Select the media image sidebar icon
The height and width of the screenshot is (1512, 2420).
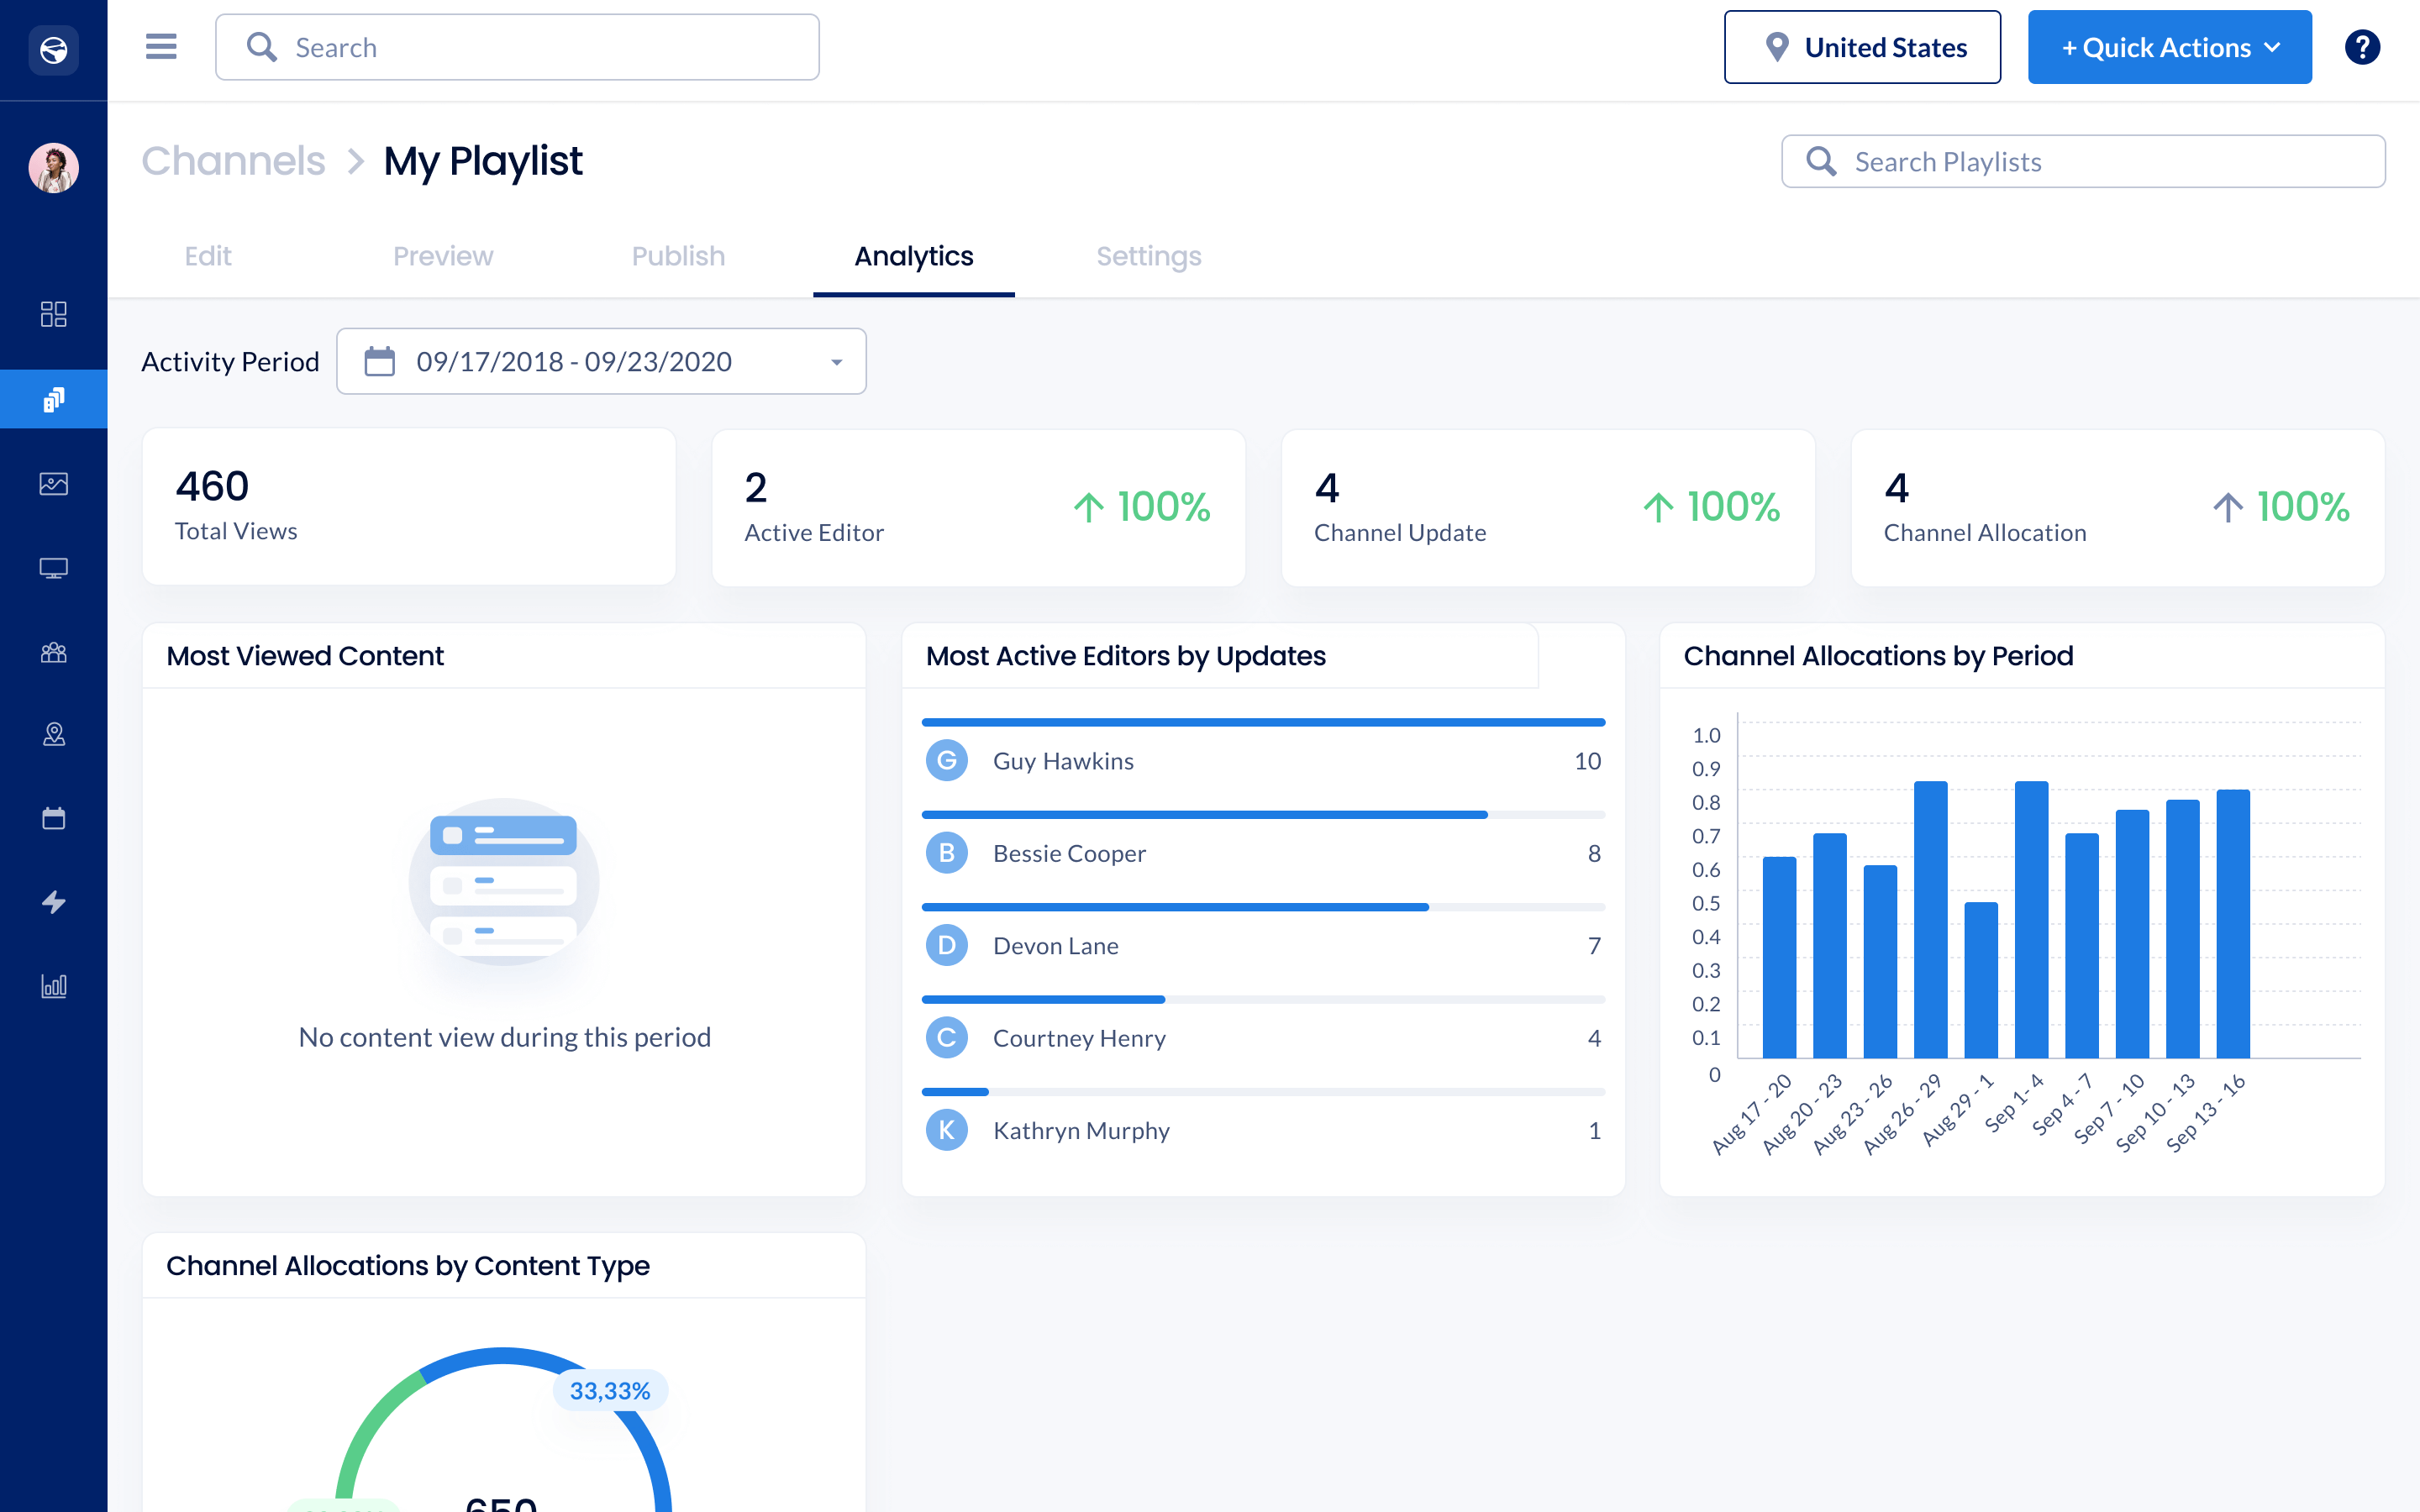pos(54,484)
